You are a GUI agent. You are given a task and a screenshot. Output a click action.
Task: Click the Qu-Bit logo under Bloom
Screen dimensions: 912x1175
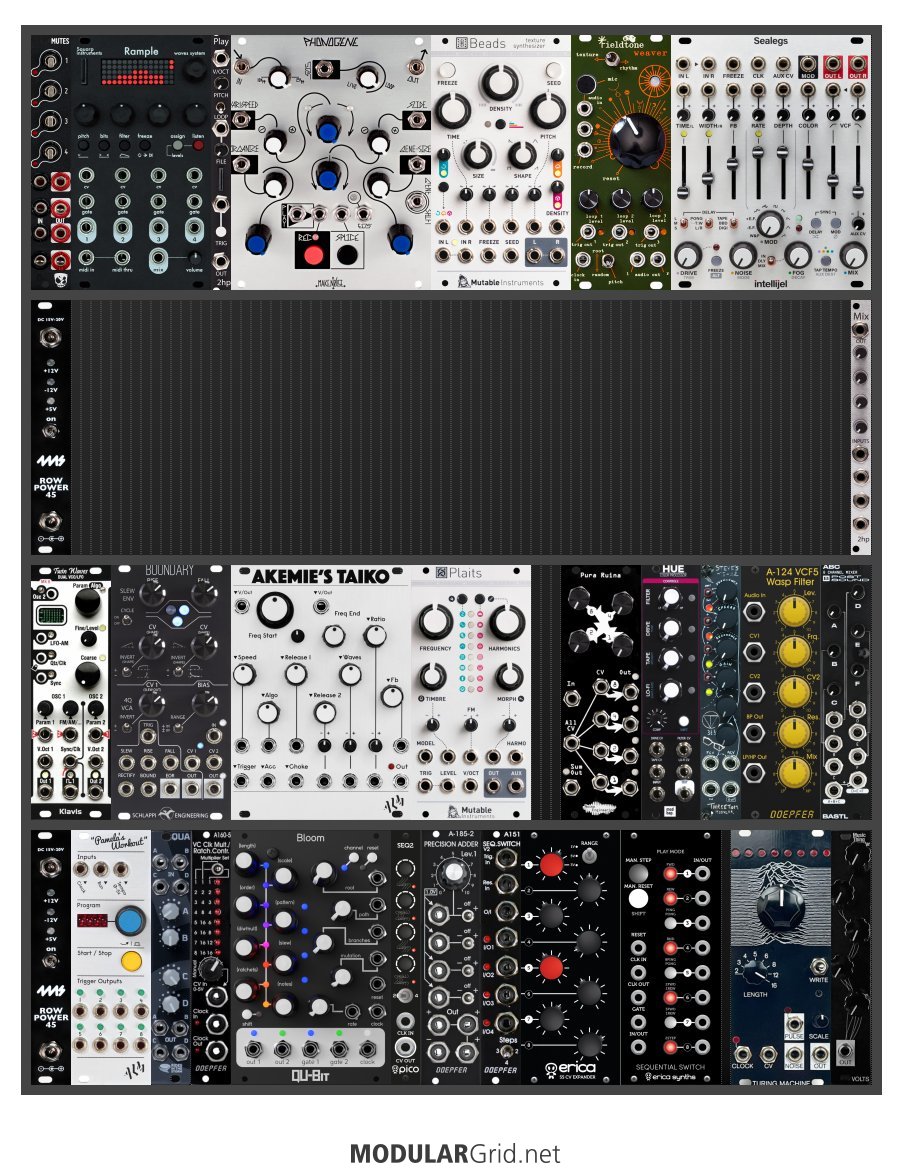coord(310,1076)
